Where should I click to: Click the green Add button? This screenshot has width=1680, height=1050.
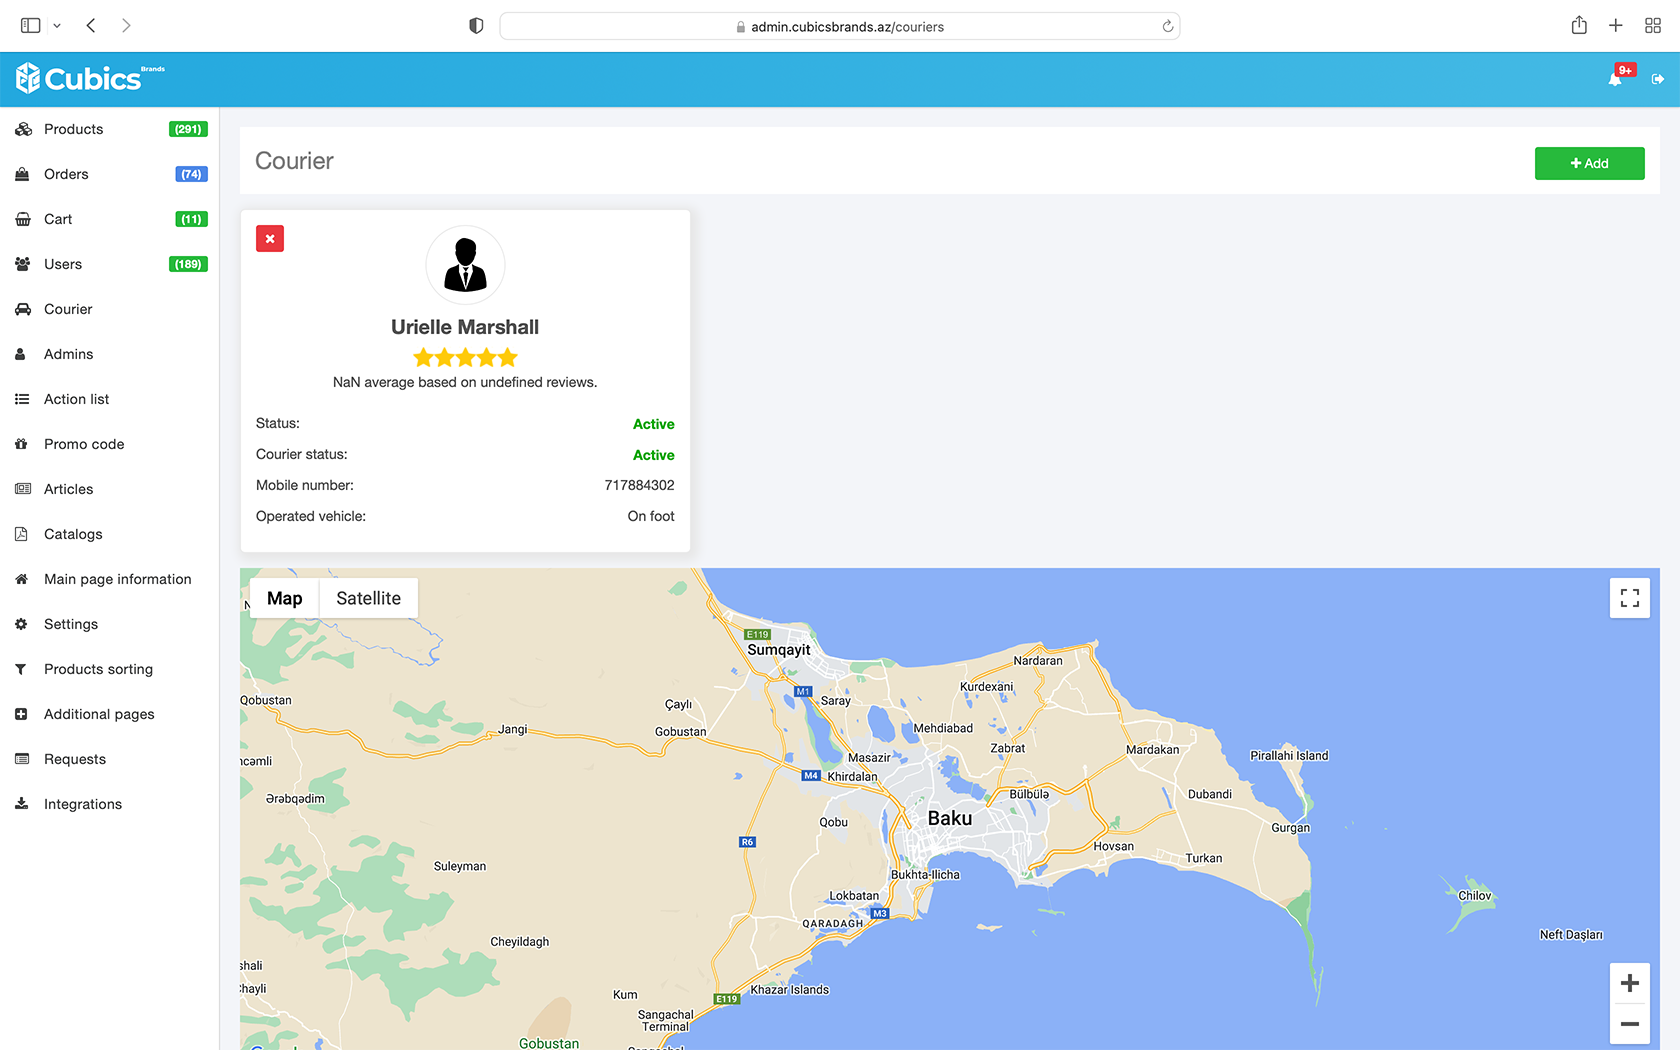1589,163
